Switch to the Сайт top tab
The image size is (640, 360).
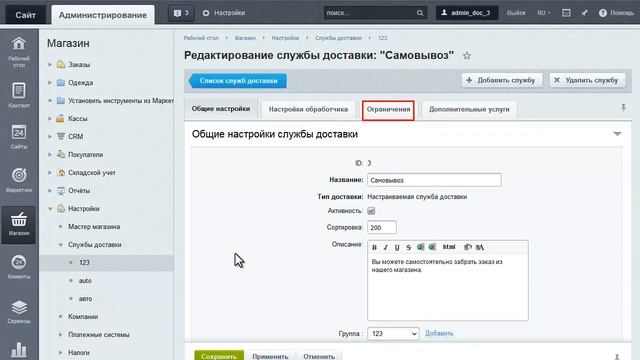tap(25, 15)
